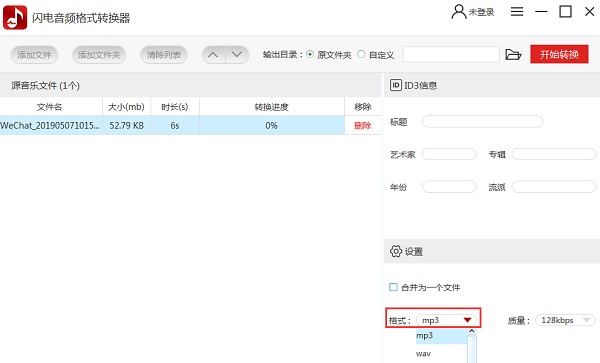Image resolution: width=600 pixels, height=363 pixels.
Task: Click the 大小(mb) column header
Action: click(126, 107)
